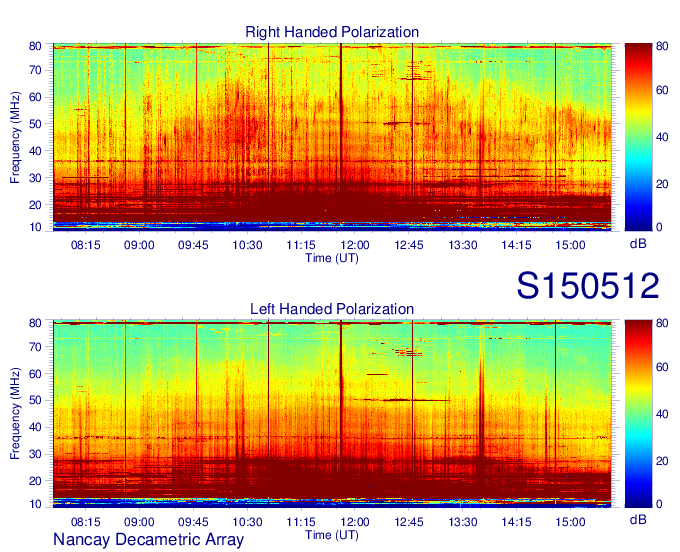This screenshot has height=552, width=680.
Task: Click the 15:00 tick label of the top plot
Action: pyautogui.click(x=570, y=245)
